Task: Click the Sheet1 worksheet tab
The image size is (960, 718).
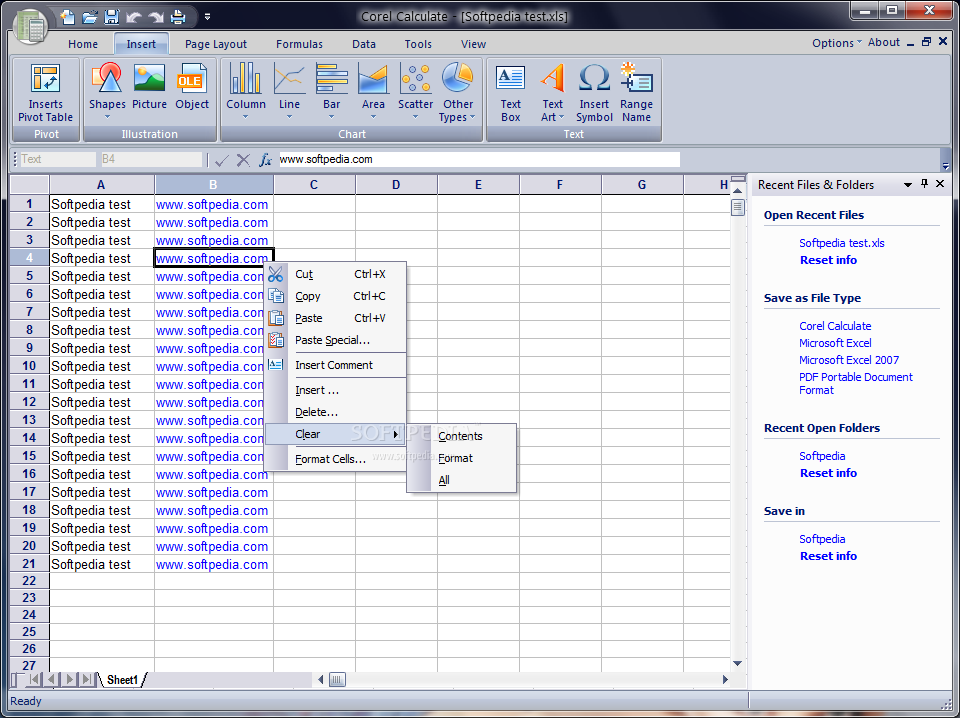Action: 122,679
